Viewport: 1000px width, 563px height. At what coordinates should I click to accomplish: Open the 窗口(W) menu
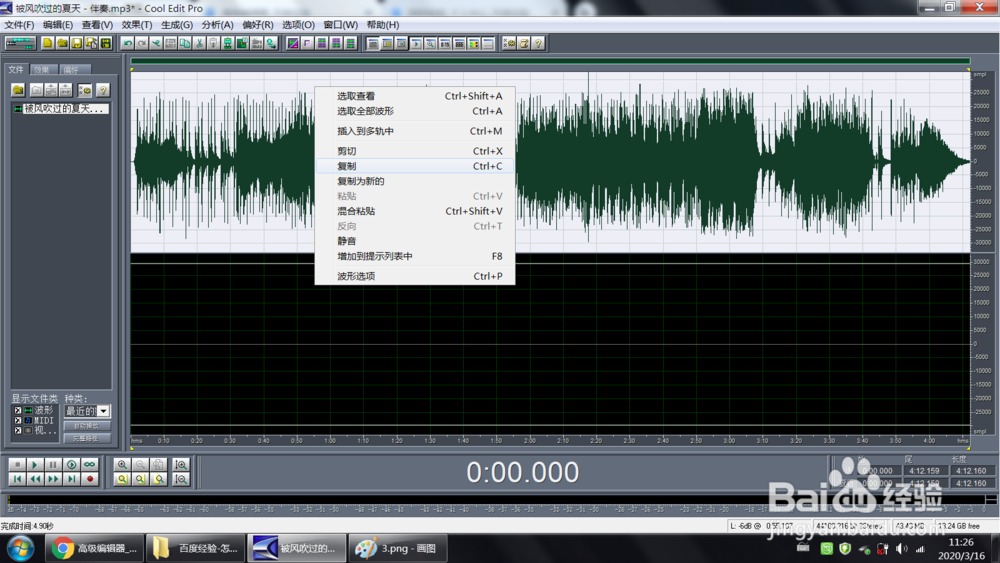coord(340,25)
